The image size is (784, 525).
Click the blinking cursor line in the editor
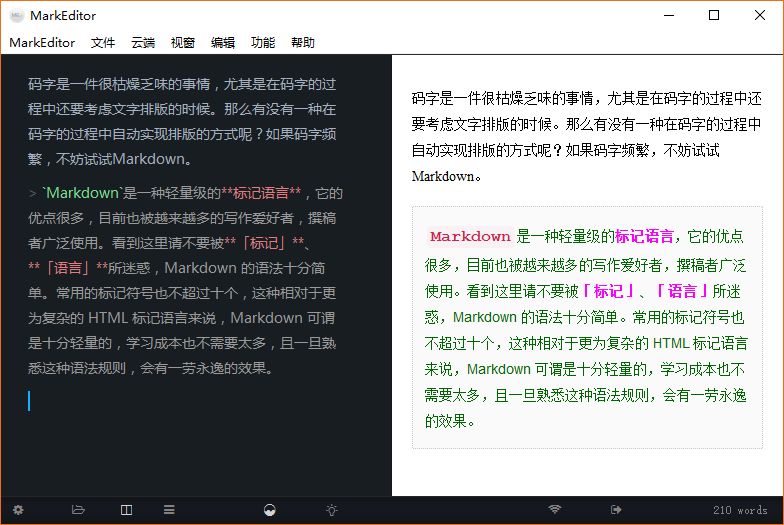(29, 401)
